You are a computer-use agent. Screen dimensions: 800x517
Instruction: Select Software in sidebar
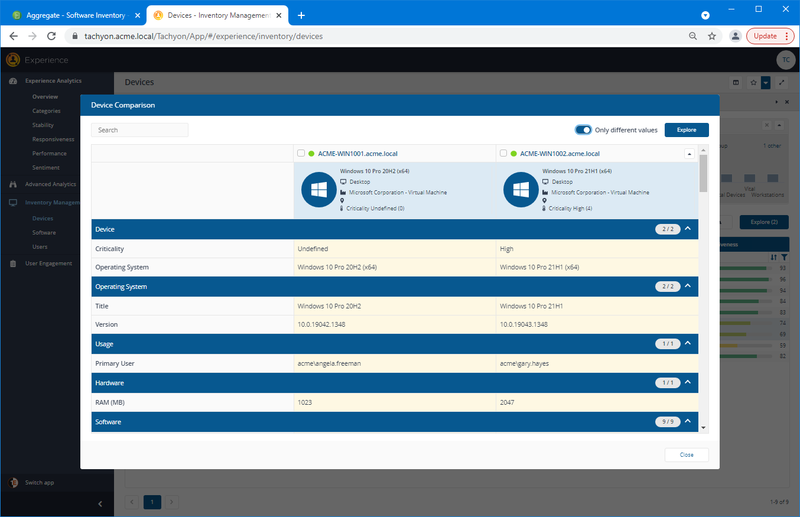coord(44,233)
